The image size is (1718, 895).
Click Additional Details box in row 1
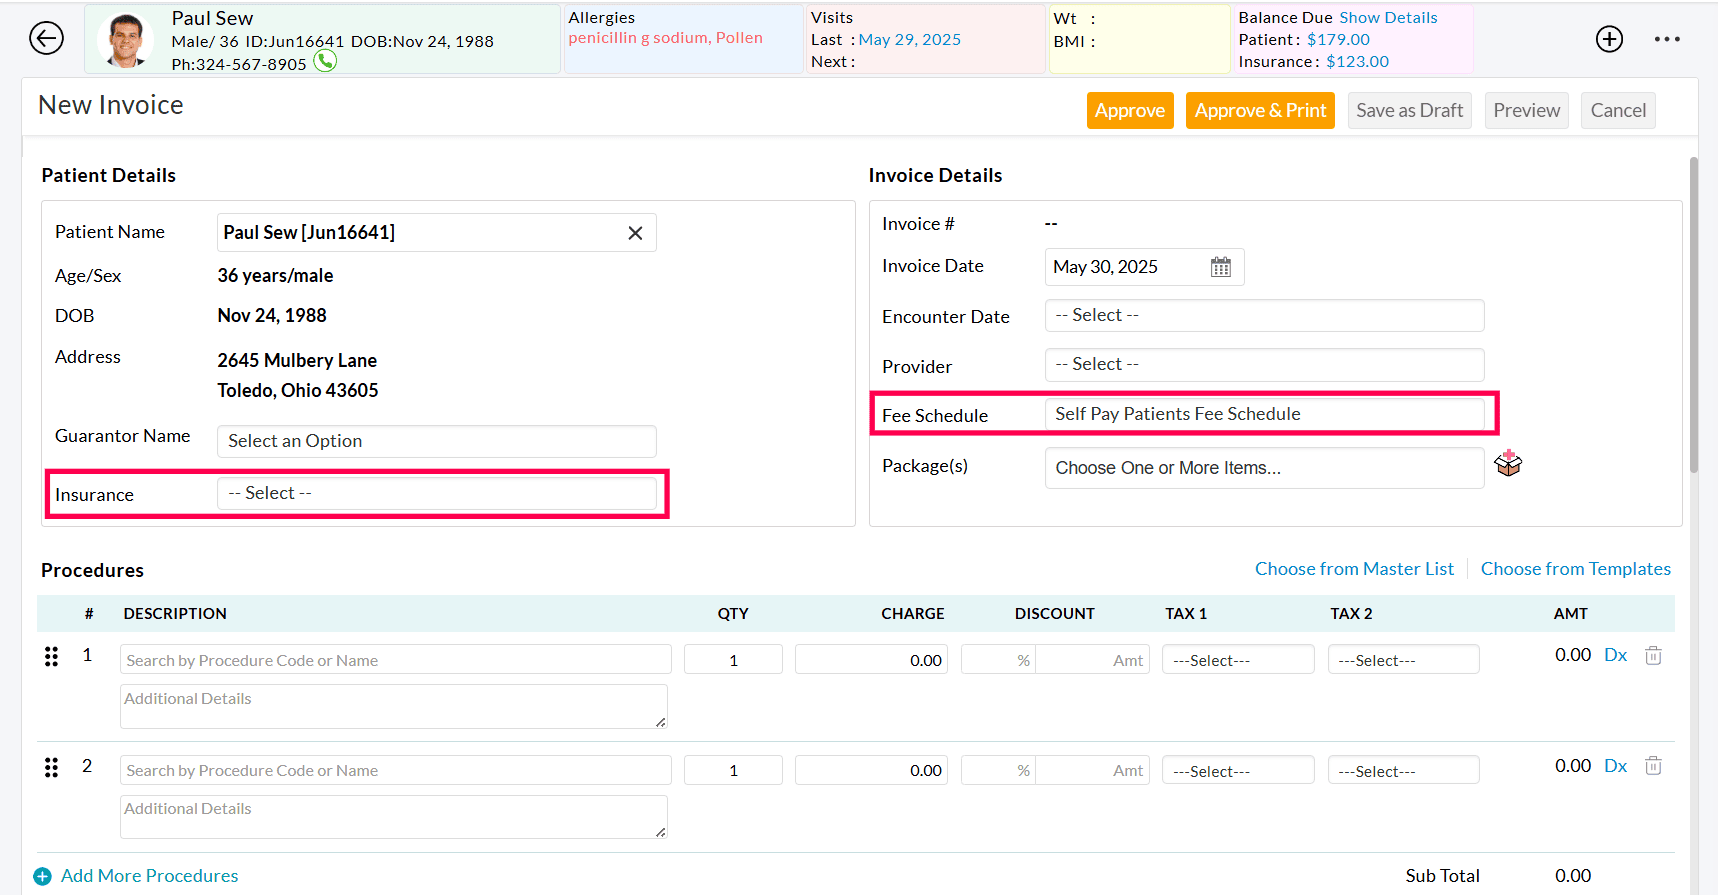tap(393, 706)
